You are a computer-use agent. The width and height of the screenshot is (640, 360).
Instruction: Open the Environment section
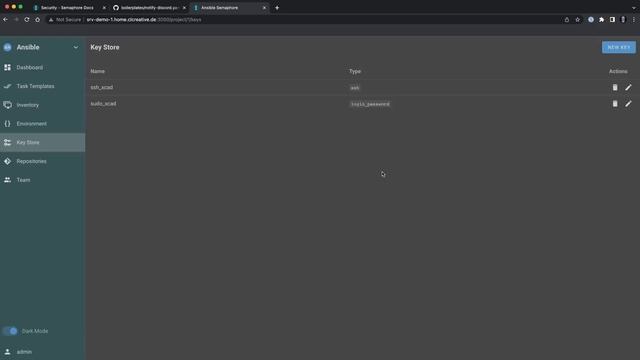42,124
